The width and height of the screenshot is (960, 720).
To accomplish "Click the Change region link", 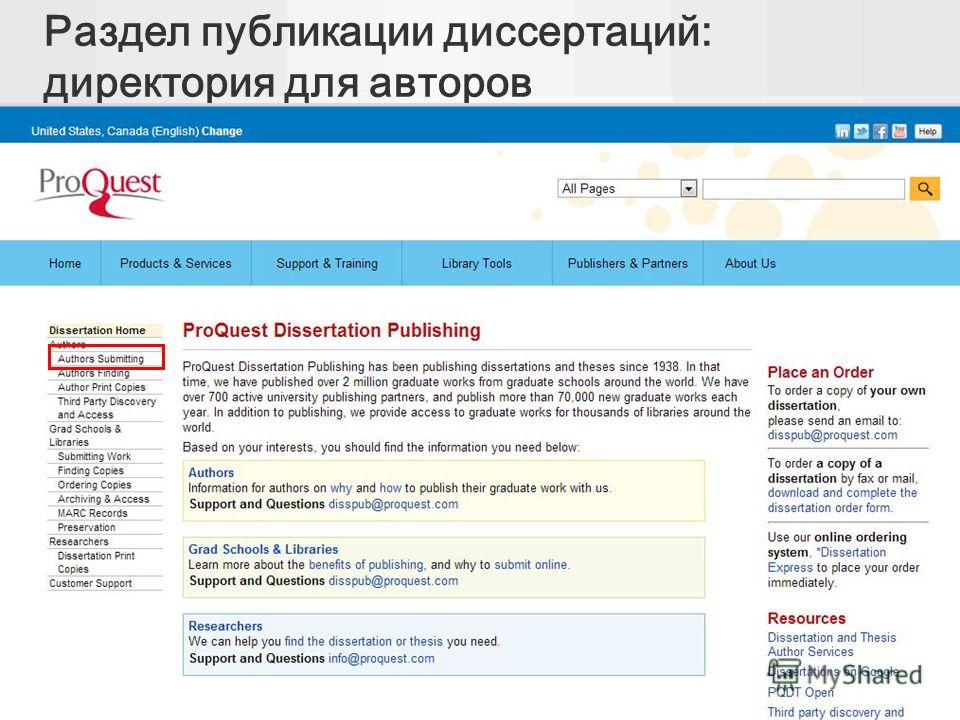I will pyautogui.click(x=222, y=131).
